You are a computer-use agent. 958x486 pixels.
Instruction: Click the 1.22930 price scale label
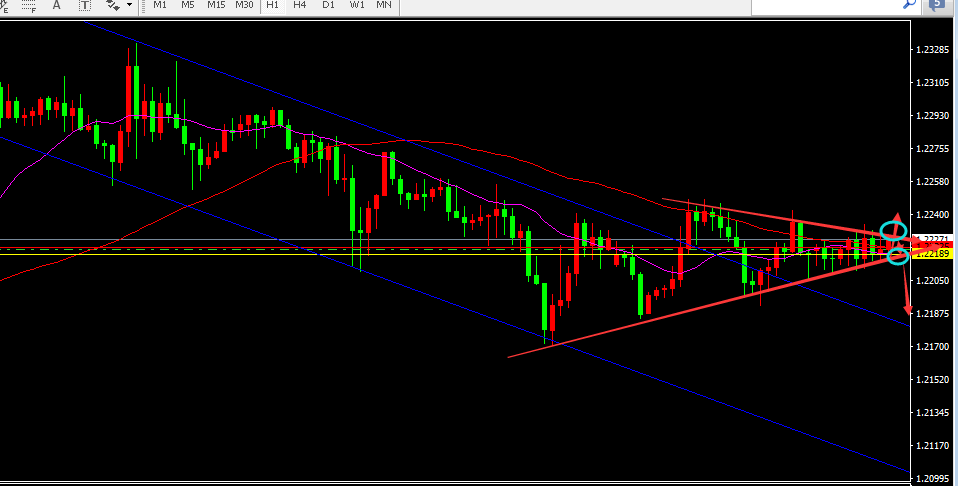coord(932,116)
